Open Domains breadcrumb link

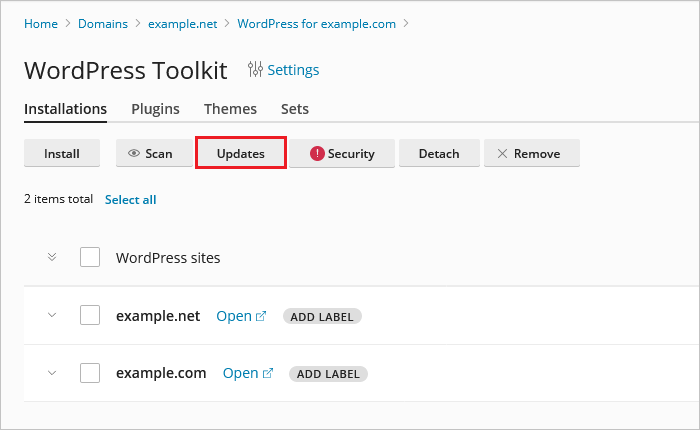pyautogui.click(x=103, y=24)
